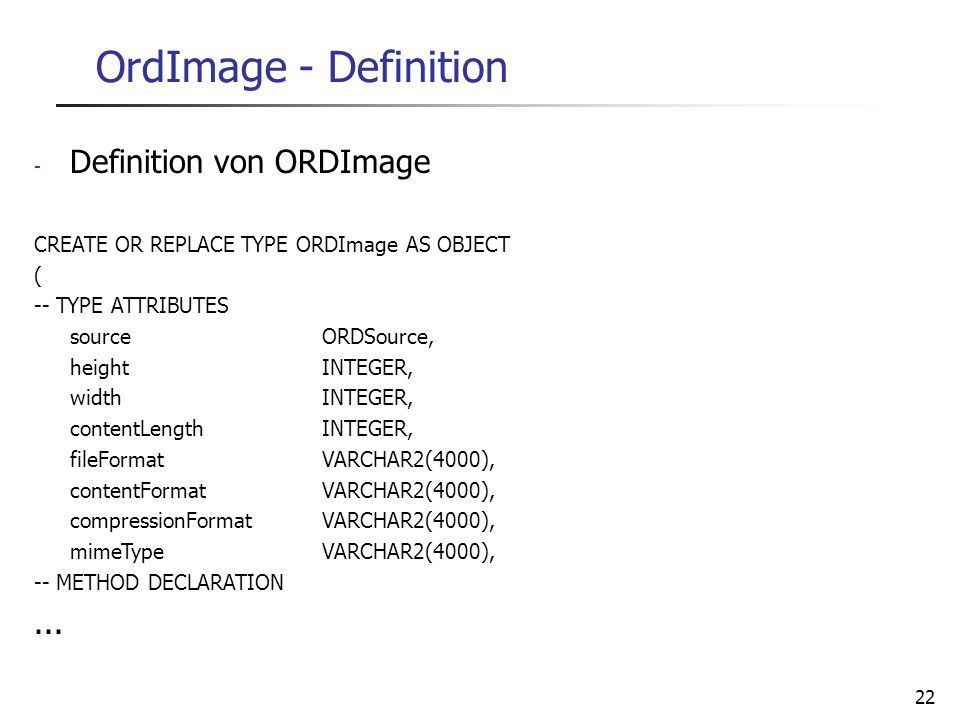Viewport: 960px width, 720px height.
Task: Click the blue dash bullet marker
Action: click(x=37, y=167)
